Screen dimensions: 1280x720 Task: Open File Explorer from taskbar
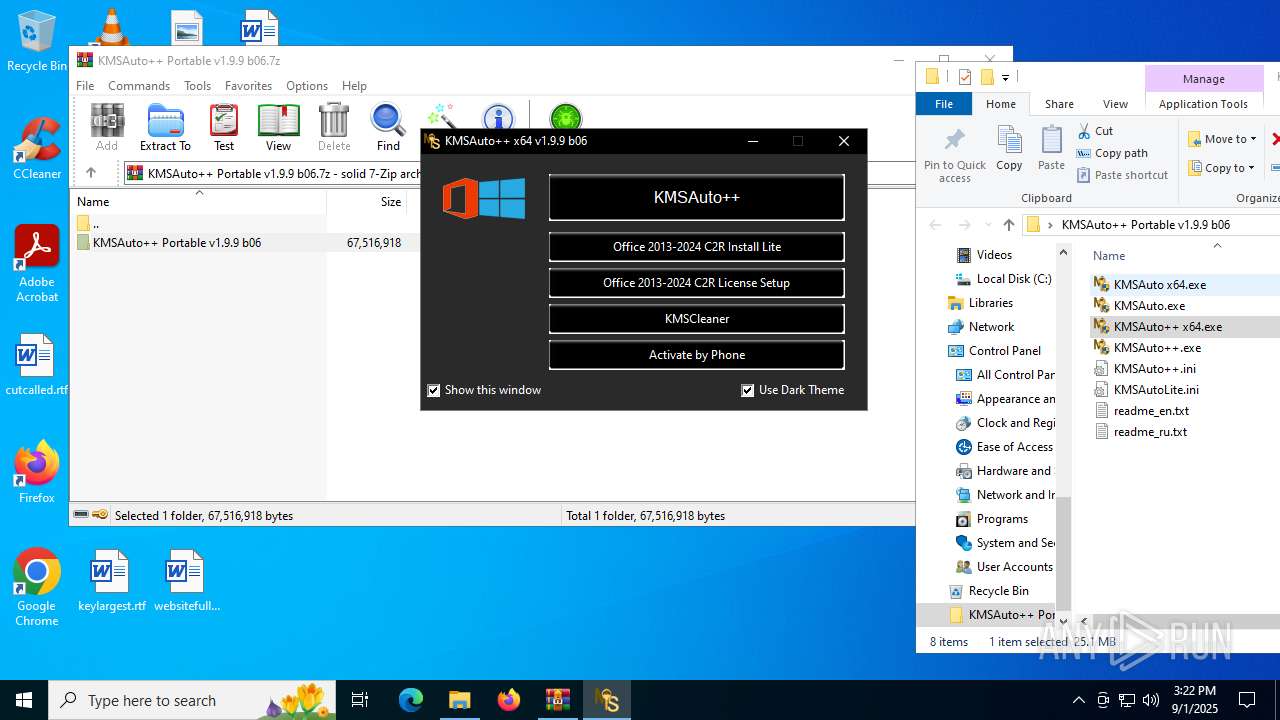click(x=459, y=700)
